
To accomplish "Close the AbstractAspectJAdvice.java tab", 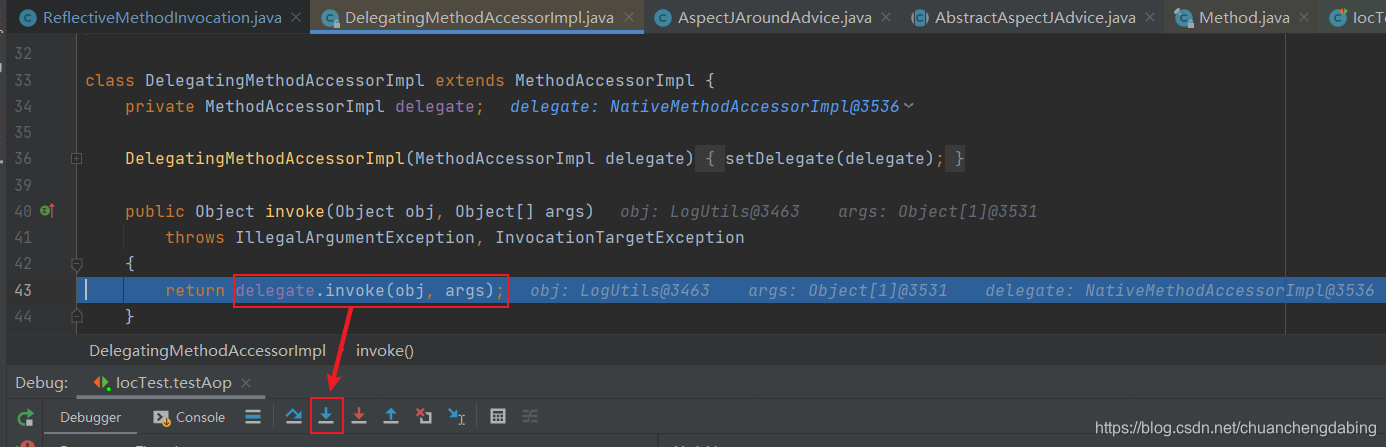I will click(x=1150, y=18).
